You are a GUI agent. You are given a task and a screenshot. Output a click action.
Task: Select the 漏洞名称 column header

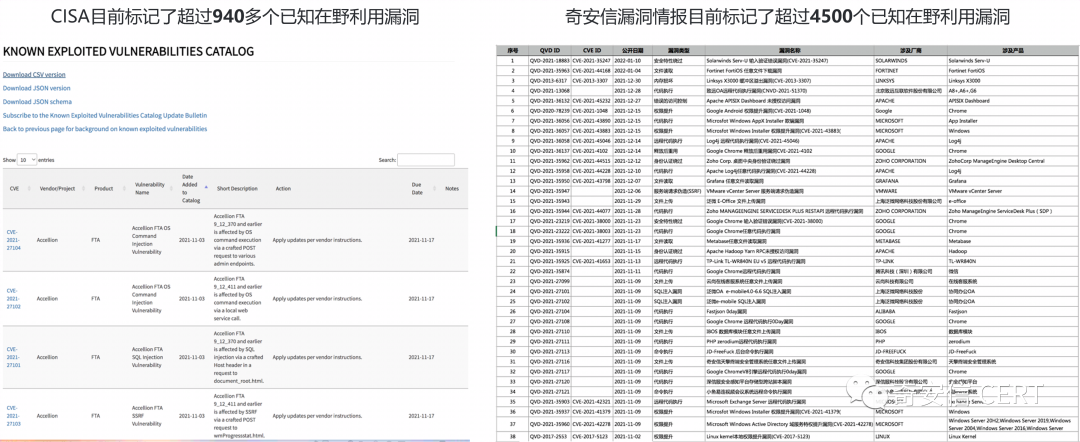point(789,51)
